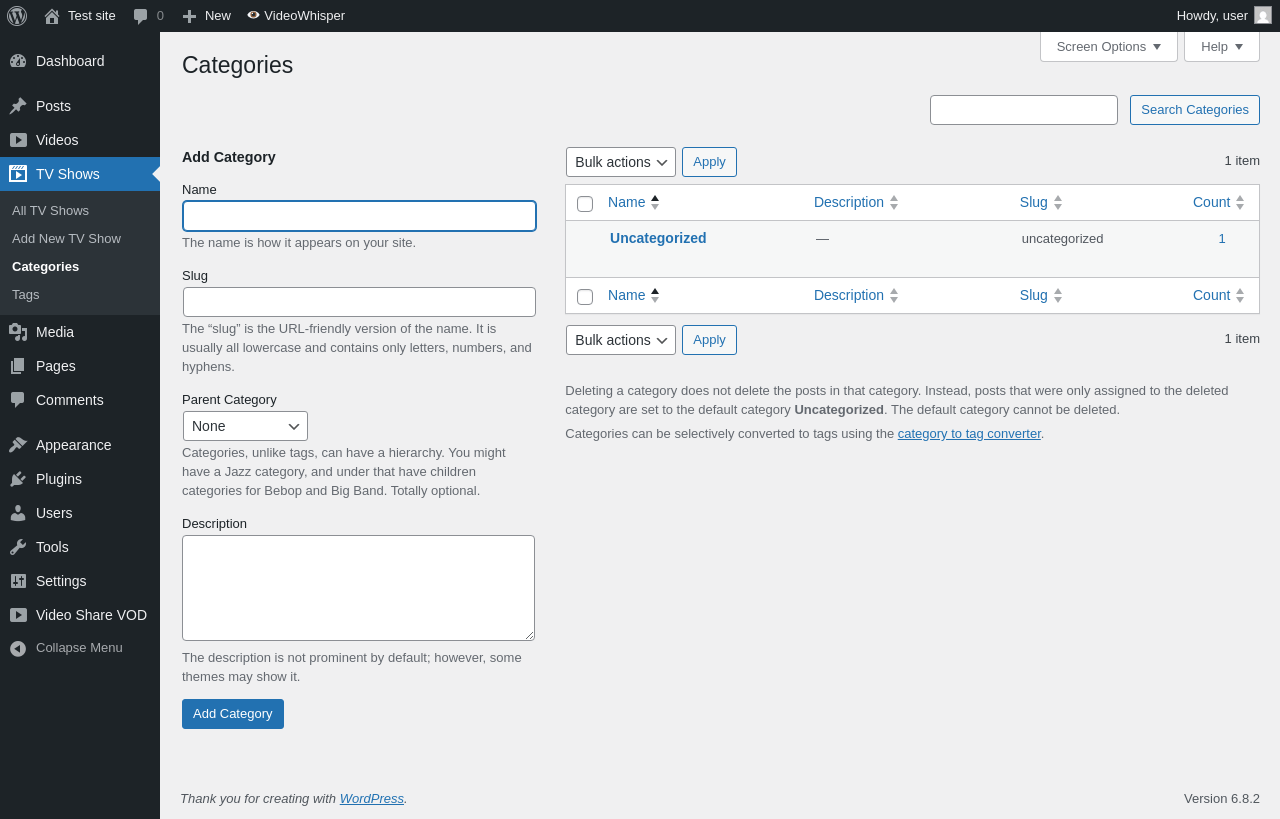Focus the category Name input field
The height and width of the screenshot is (819, 1280).
point(360,216)
